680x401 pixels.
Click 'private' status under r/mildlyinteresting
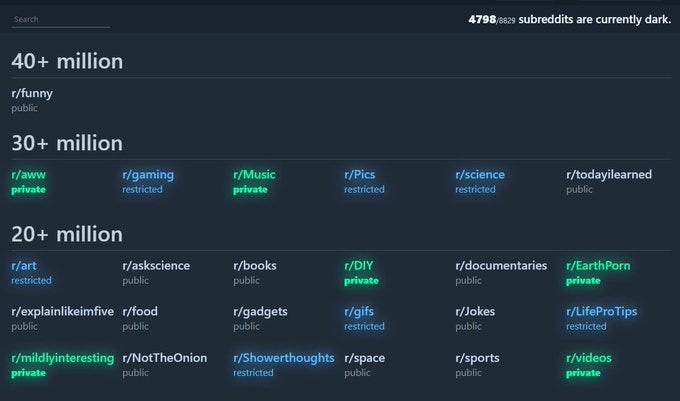coord(29,373)
